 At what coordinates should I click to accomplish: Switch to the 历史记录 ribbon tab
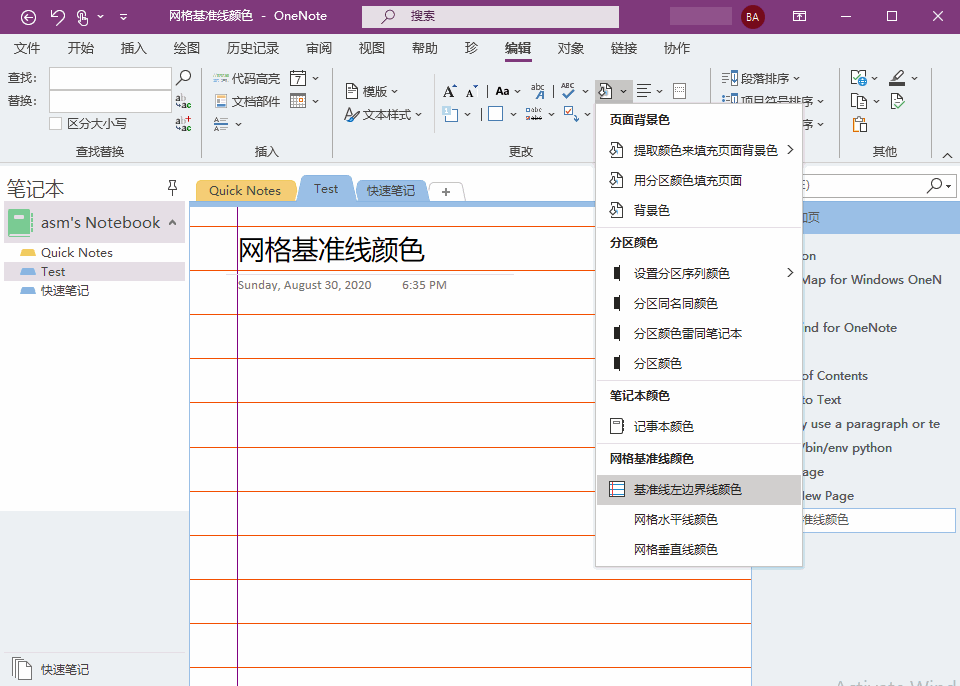(253, 48)
